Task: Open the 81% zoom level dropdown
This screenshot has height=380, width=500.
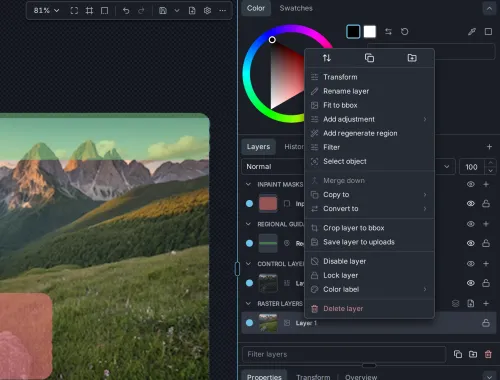Action: click(x=46, y=11)
